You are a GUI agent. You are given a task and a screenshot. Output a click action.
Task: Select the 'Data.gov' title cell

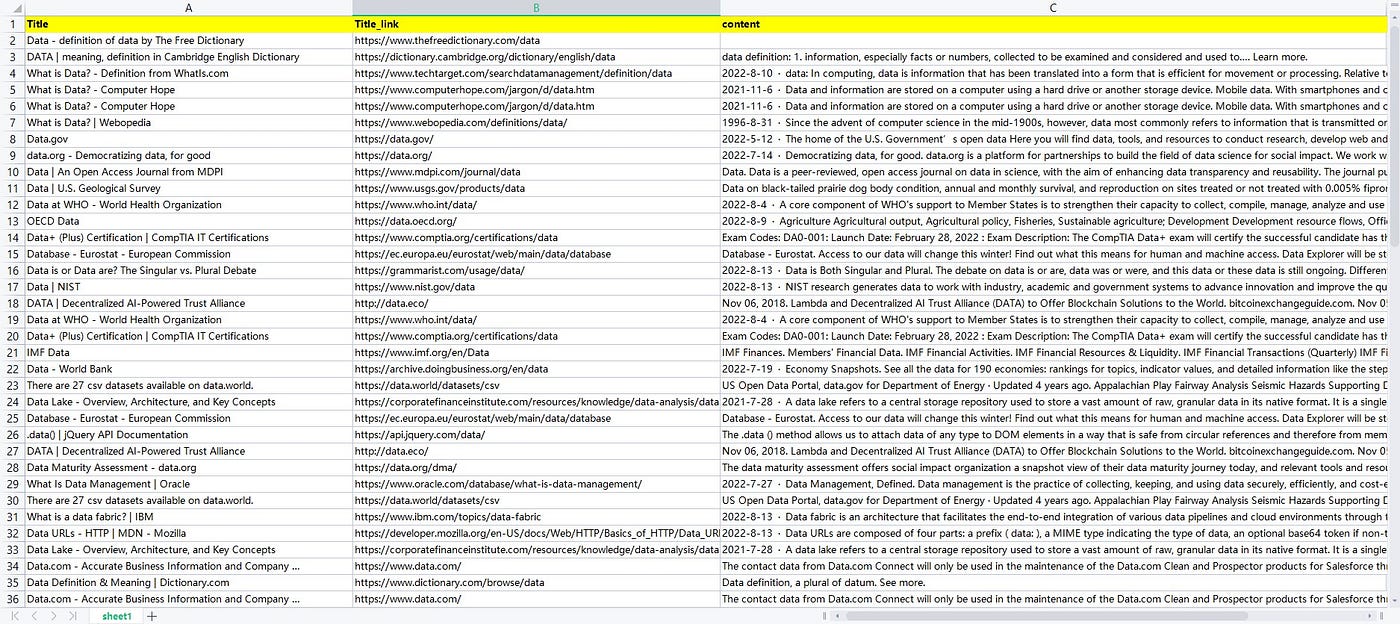tap(189, 139)
